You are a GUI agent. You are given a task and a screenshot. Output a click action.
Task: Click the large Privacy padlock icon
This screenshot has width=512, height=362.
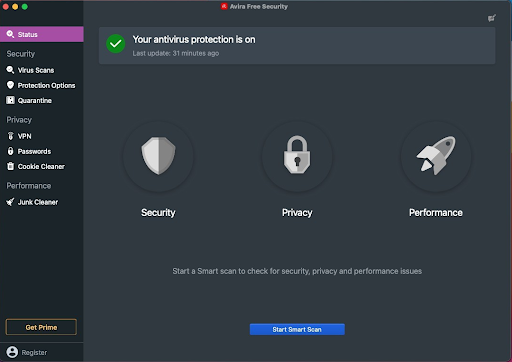(297, 154)
